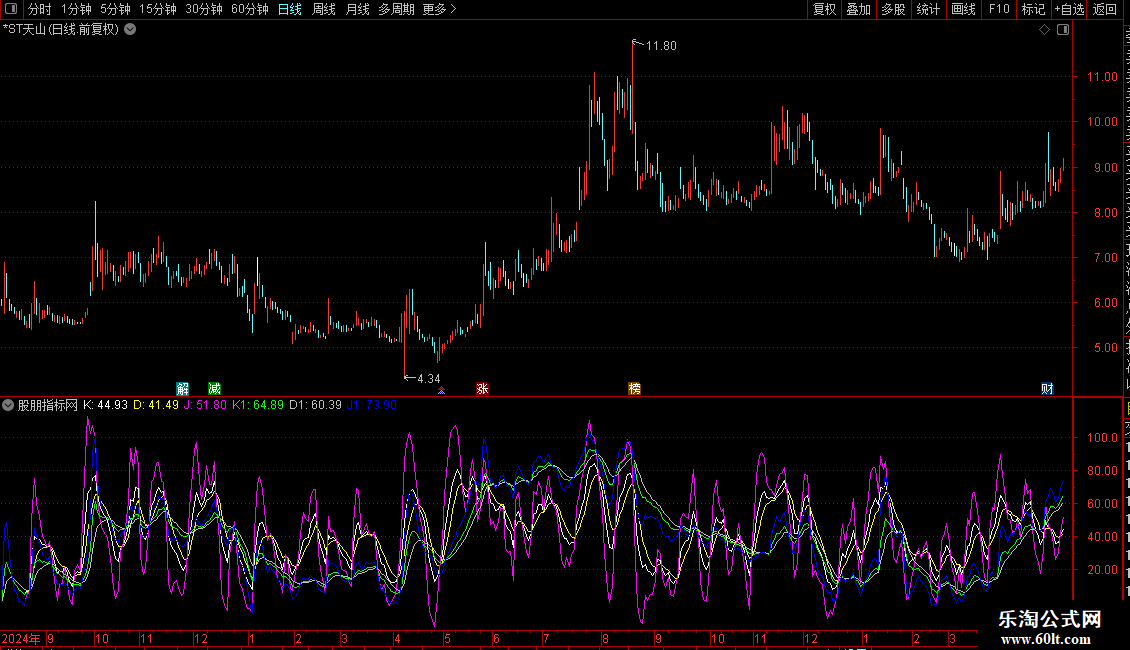Click the 2024年 label on time axis

[22, 638]
